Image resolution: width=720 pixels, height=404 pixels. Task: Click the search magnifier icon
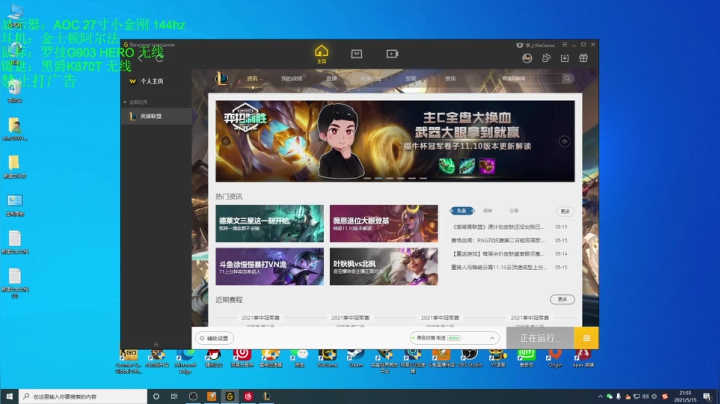coord(568,79)
